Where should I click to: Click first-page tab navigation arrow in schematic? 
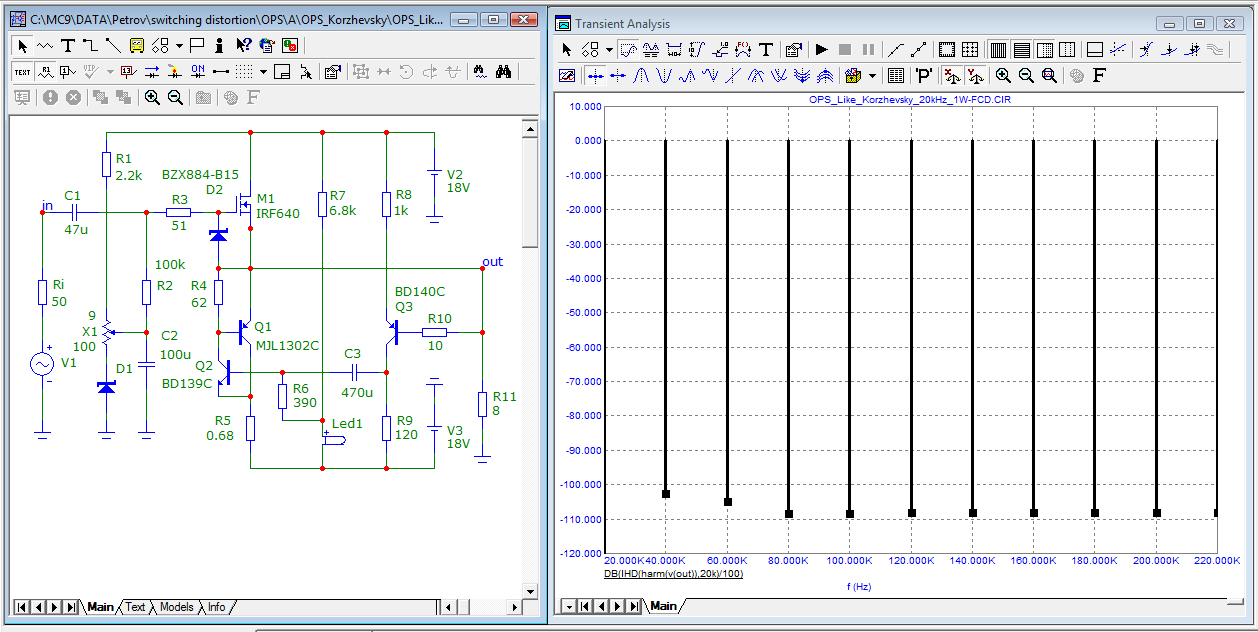[x=20, y=607]
